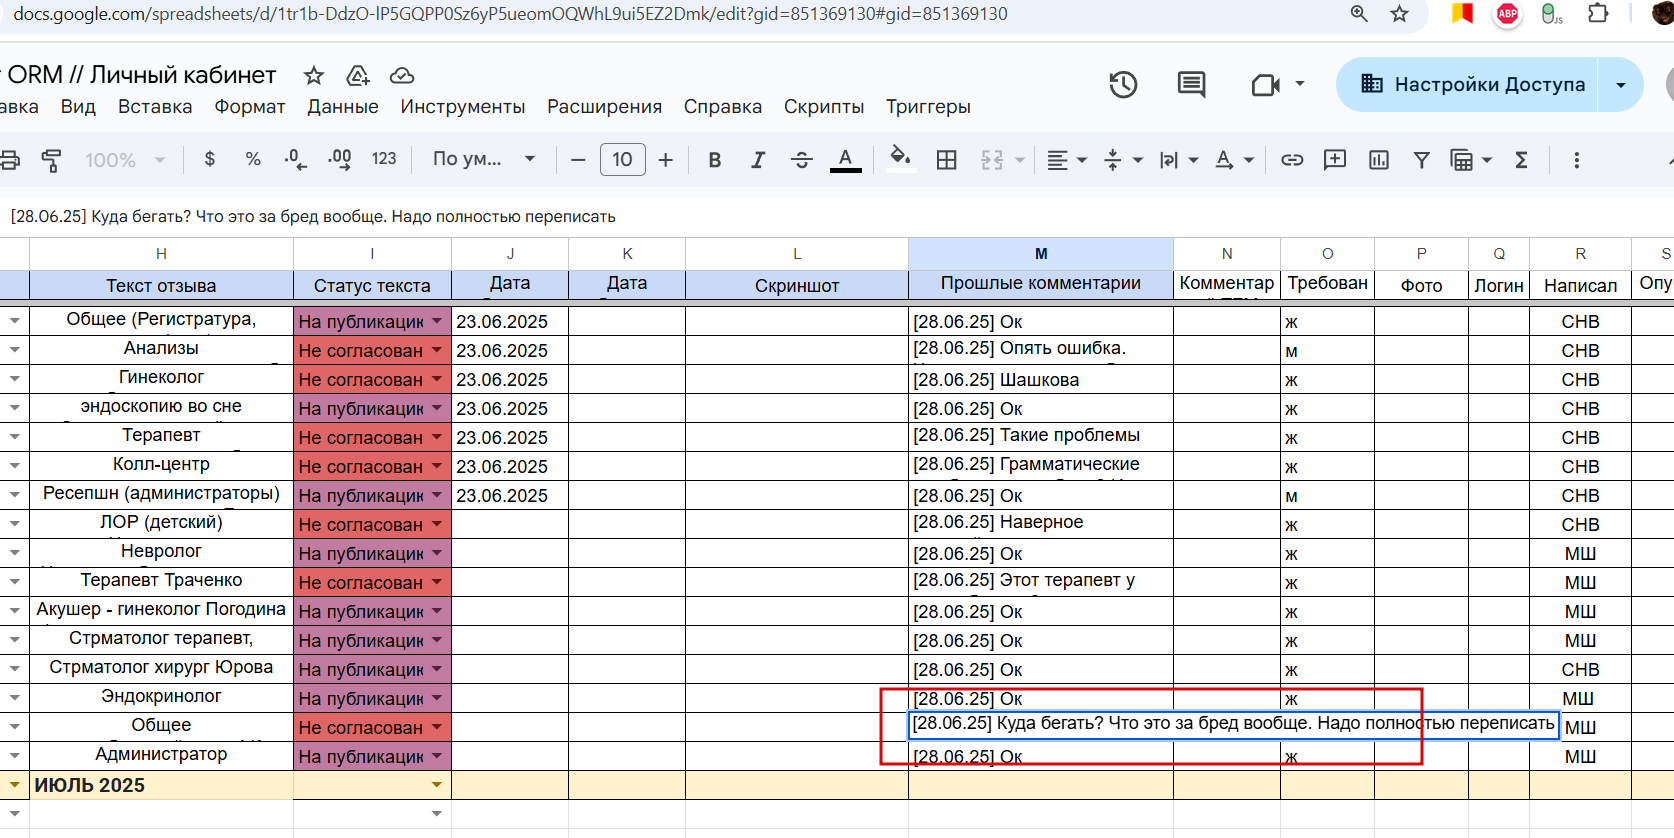This screenshot has width=1674, height=838.
Task: Decrease font size with minus button
Action: [x=577, y=160]
